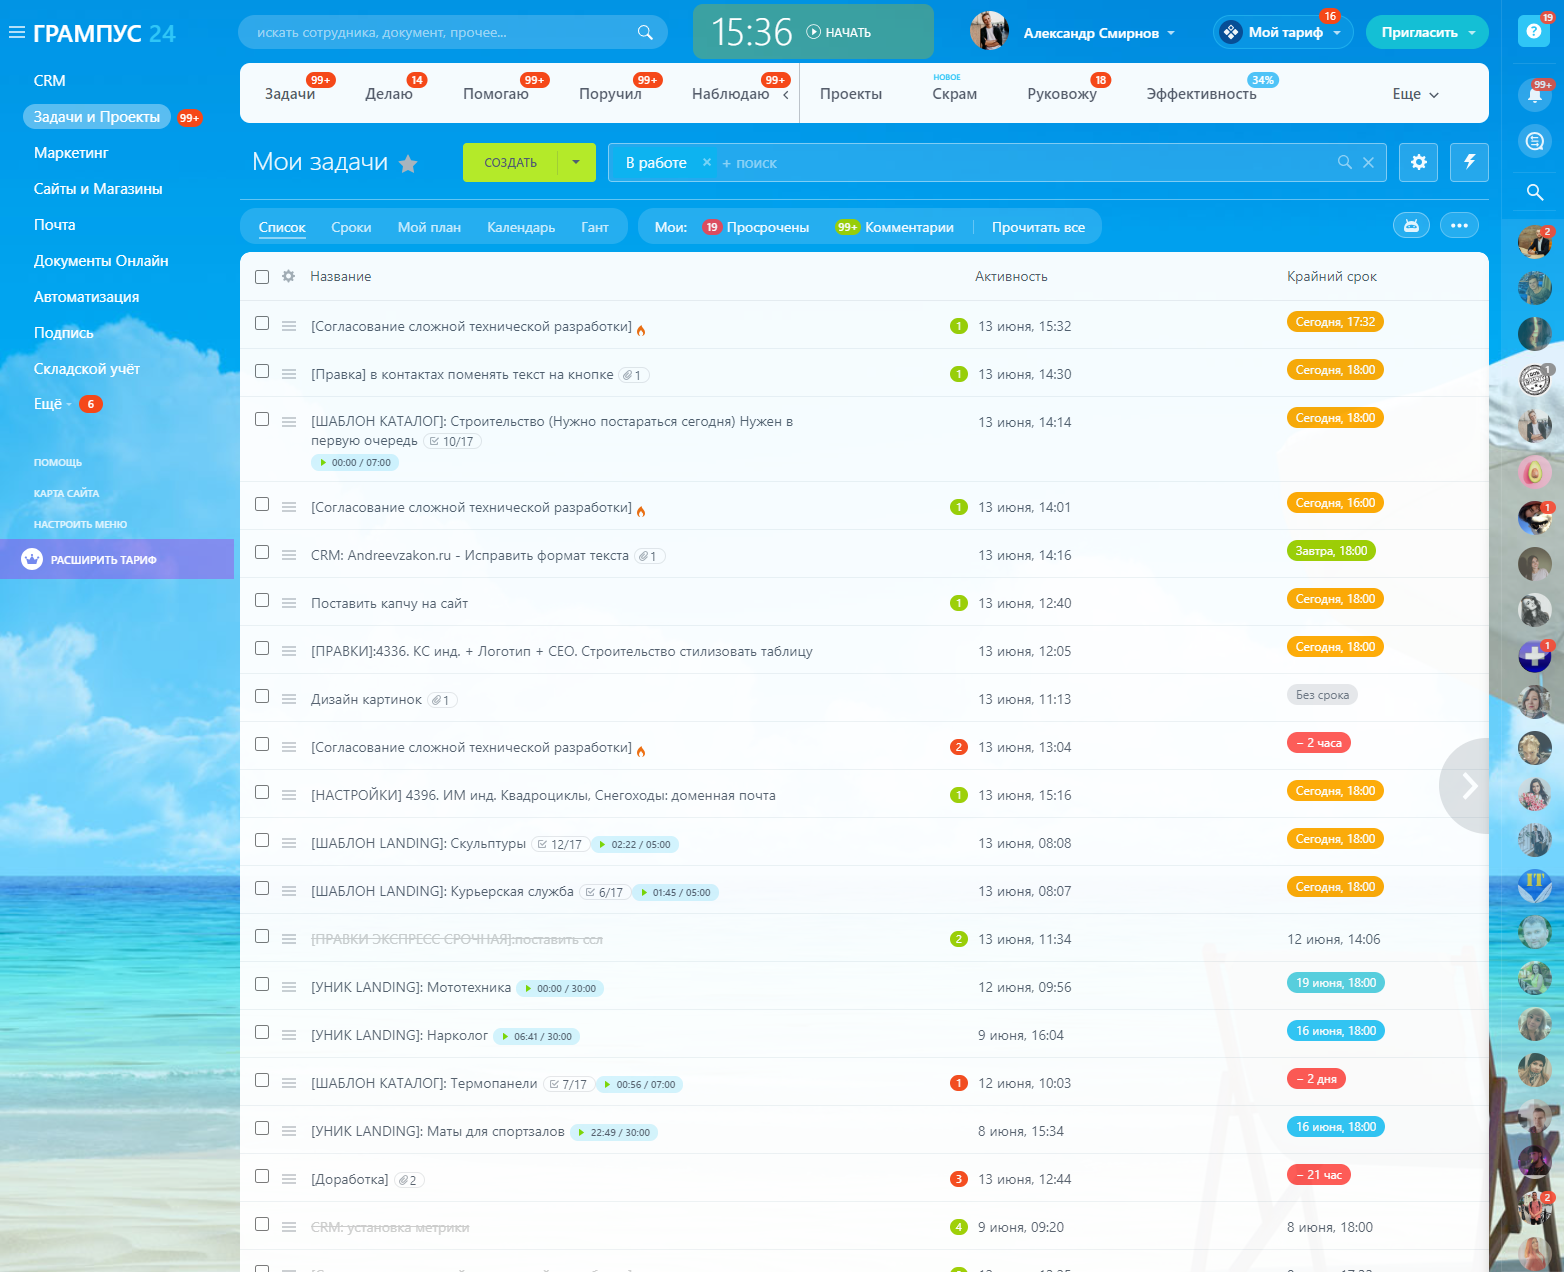Click the search magnifier in right sidebar

point(1534,192)
